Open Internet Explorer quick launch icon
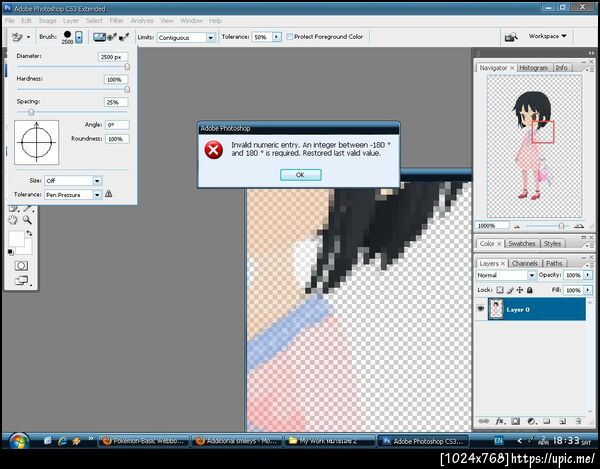The image size is (600, 469). pos(62,441)
